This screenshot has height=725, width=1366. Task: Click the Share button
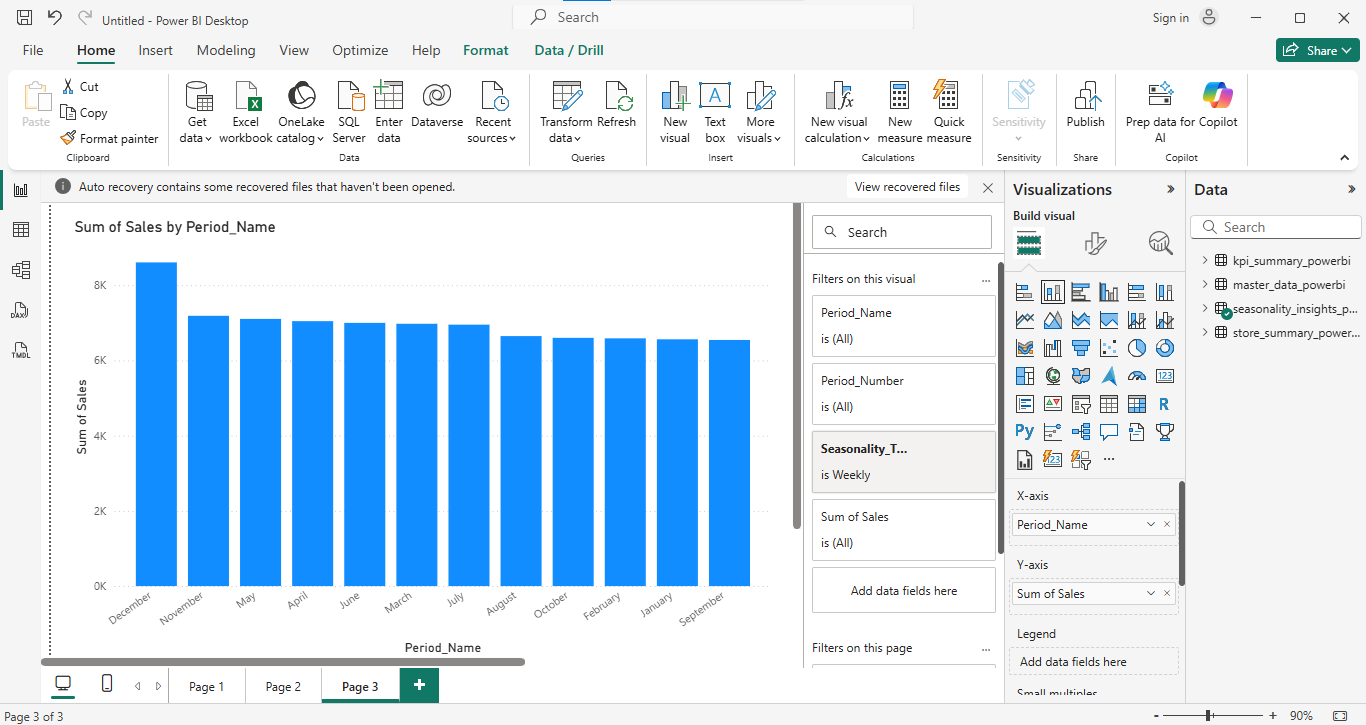point(1317,50)
